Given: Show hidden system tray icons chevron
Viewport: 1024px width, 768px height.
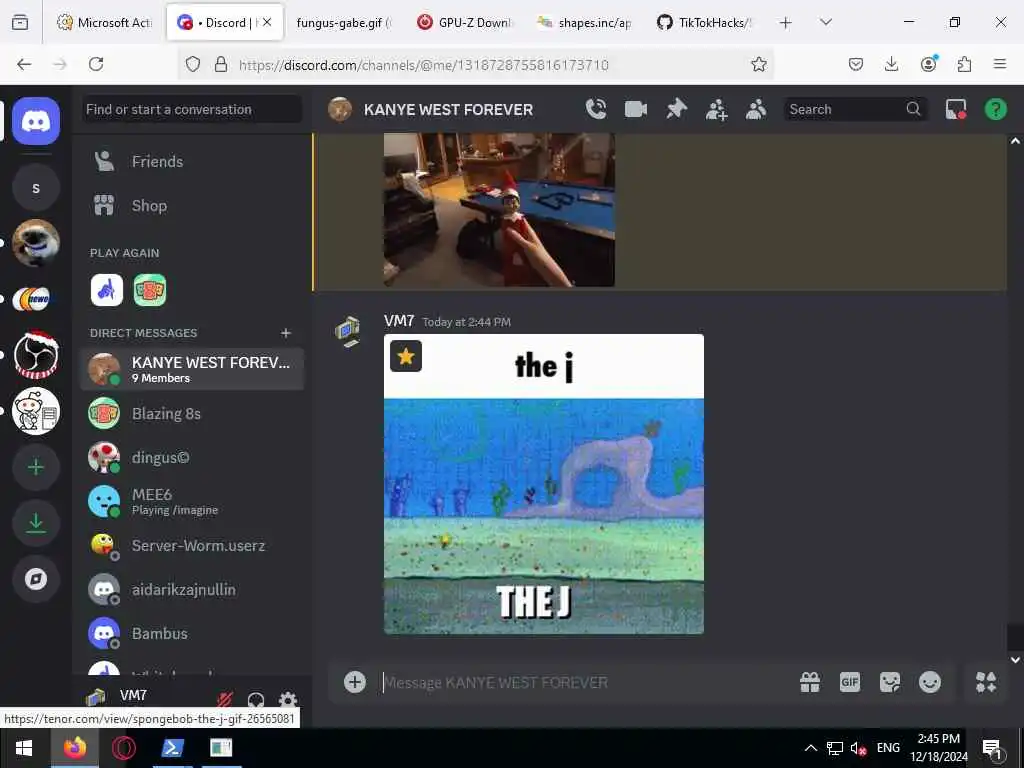Looking at the screenshot, I should pyautogui.click(x=810, y=748).
